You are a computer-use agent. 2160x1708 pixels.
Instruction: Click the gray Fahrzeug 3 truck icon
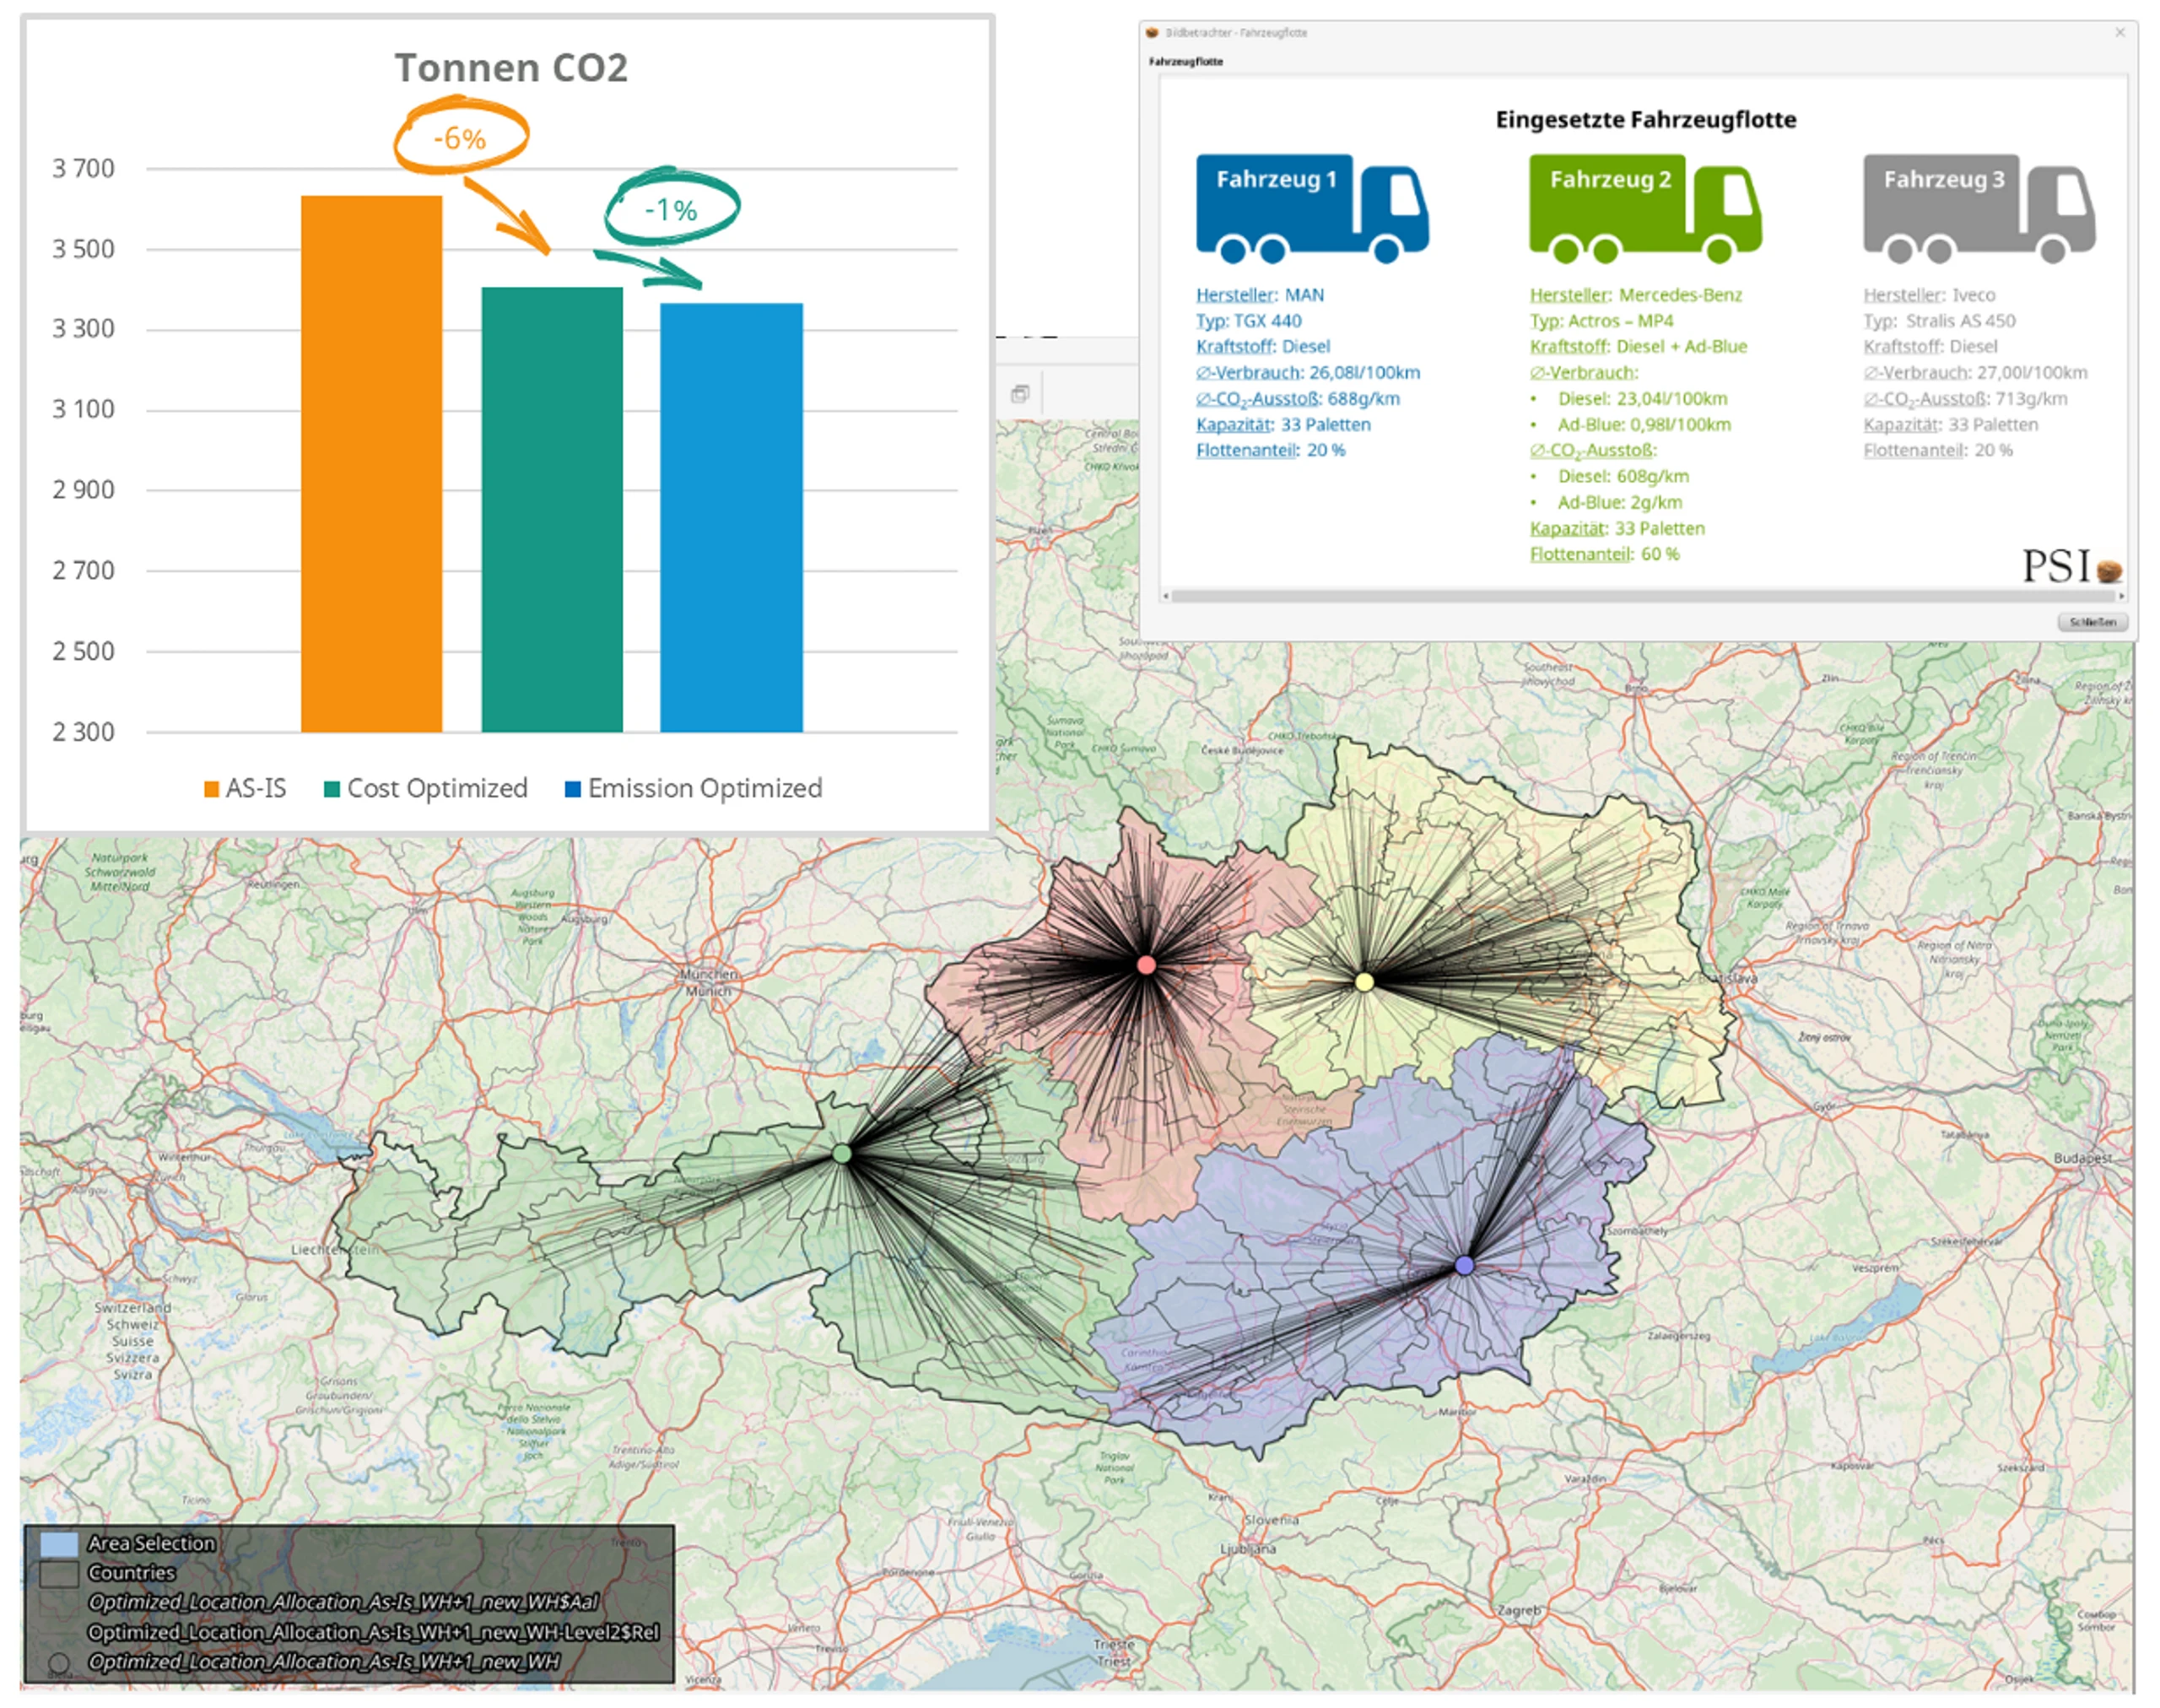tap(1979, 208)
